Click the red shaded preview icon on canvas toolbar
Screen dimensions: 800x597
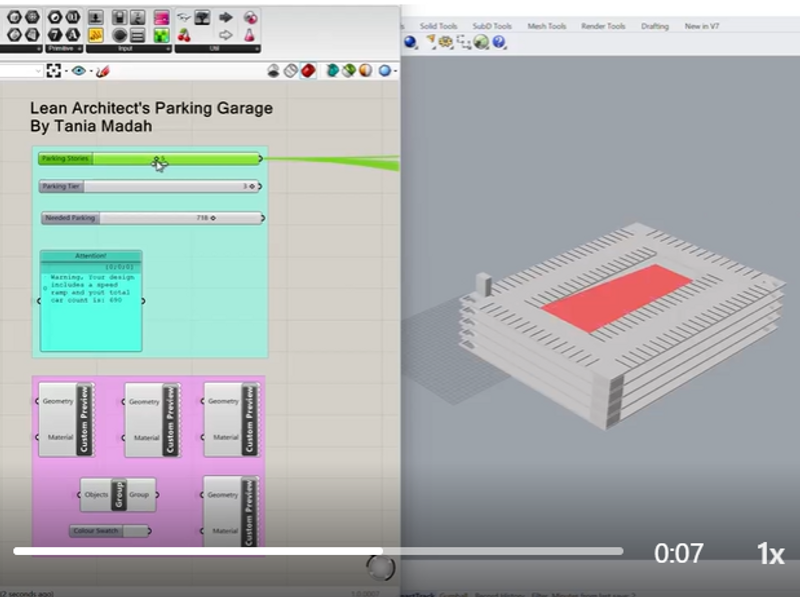309,70
